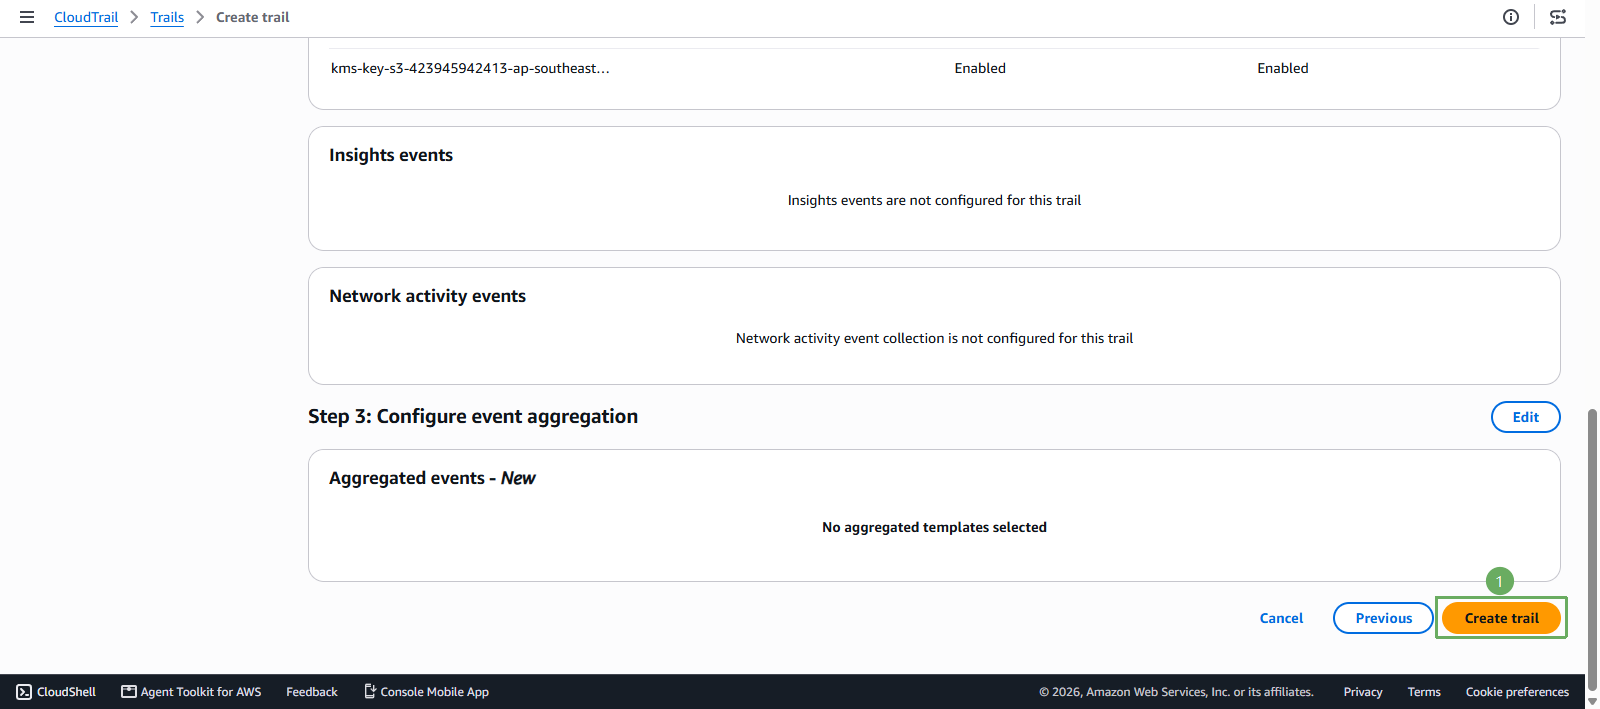Select the kms-key-s3-423945942413 row text
This screenshot has height=709, width=1600.
(470, 68)
